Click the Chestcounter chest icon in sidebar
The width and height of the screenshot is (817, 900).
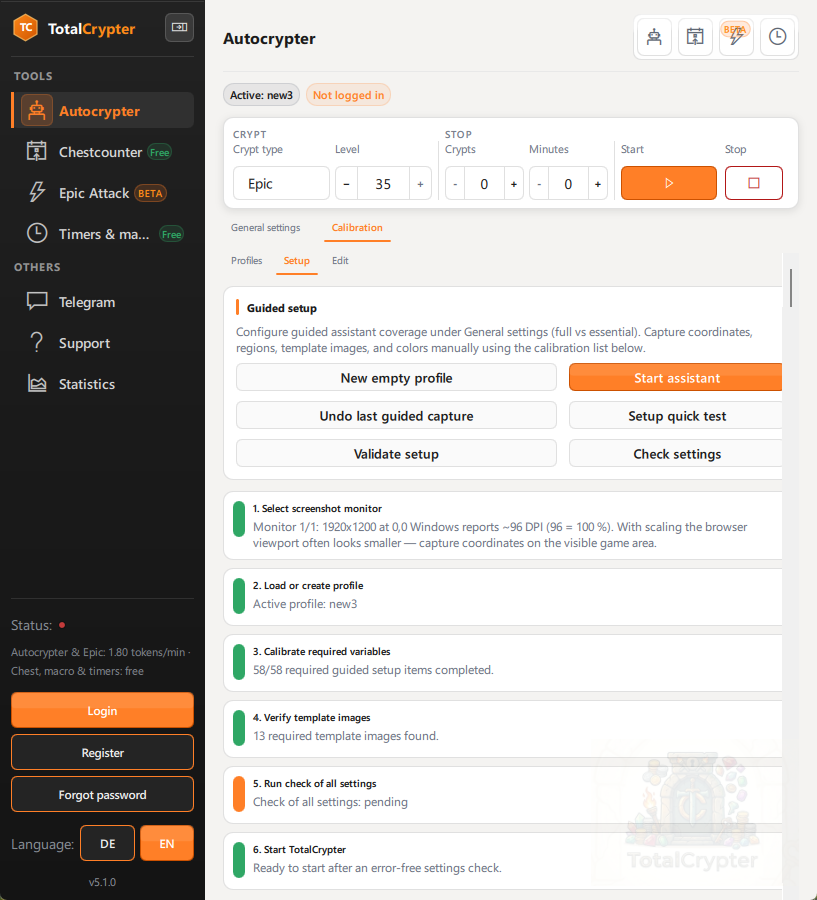pyautogui.click(x=37, y=152)
